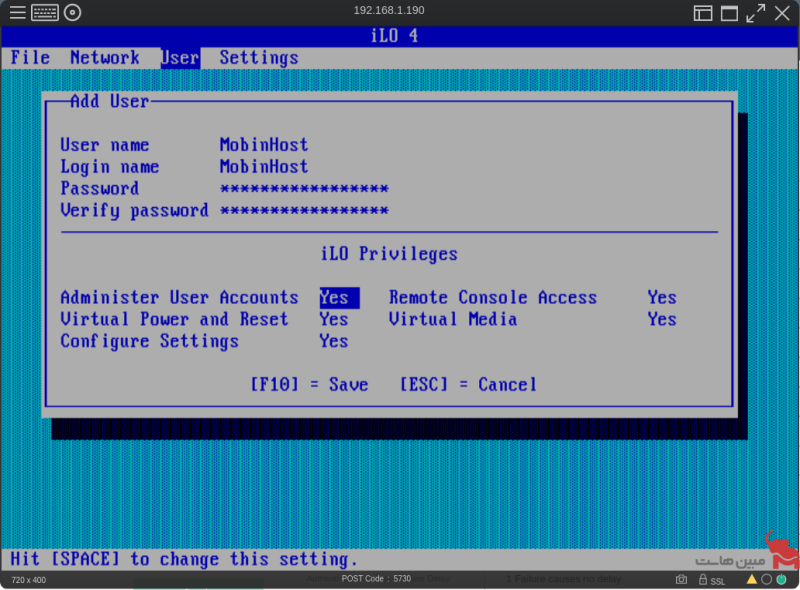Click the iLO 4 header title
Image resolution: width=800 pixels, height=590 pixels.
click(x=394, y=36)
